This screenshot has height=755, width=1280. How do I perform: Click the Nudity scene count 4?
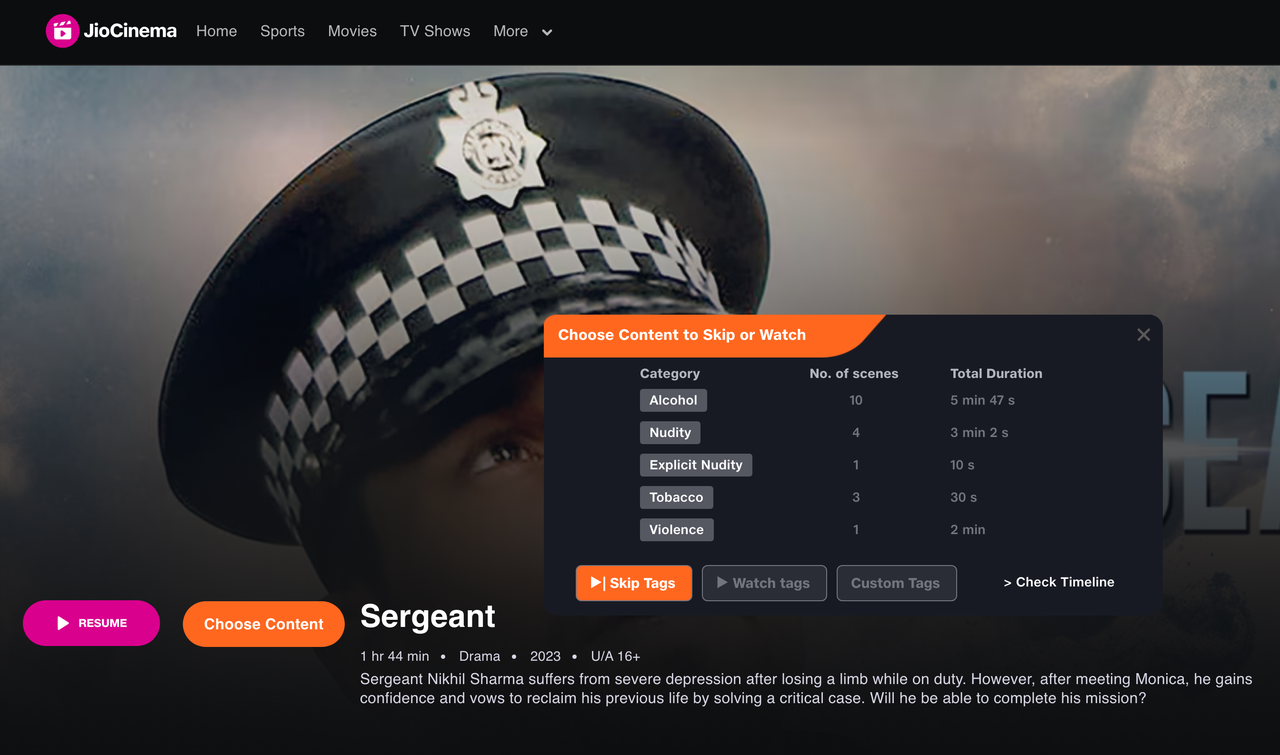pos(856,433)
